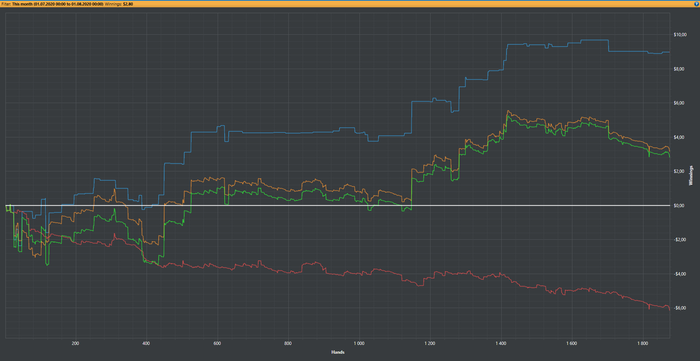Click the 1 400 hands axis label
Image resolution: width=700 pixels, height=361 pixels.
coord(501,344)
